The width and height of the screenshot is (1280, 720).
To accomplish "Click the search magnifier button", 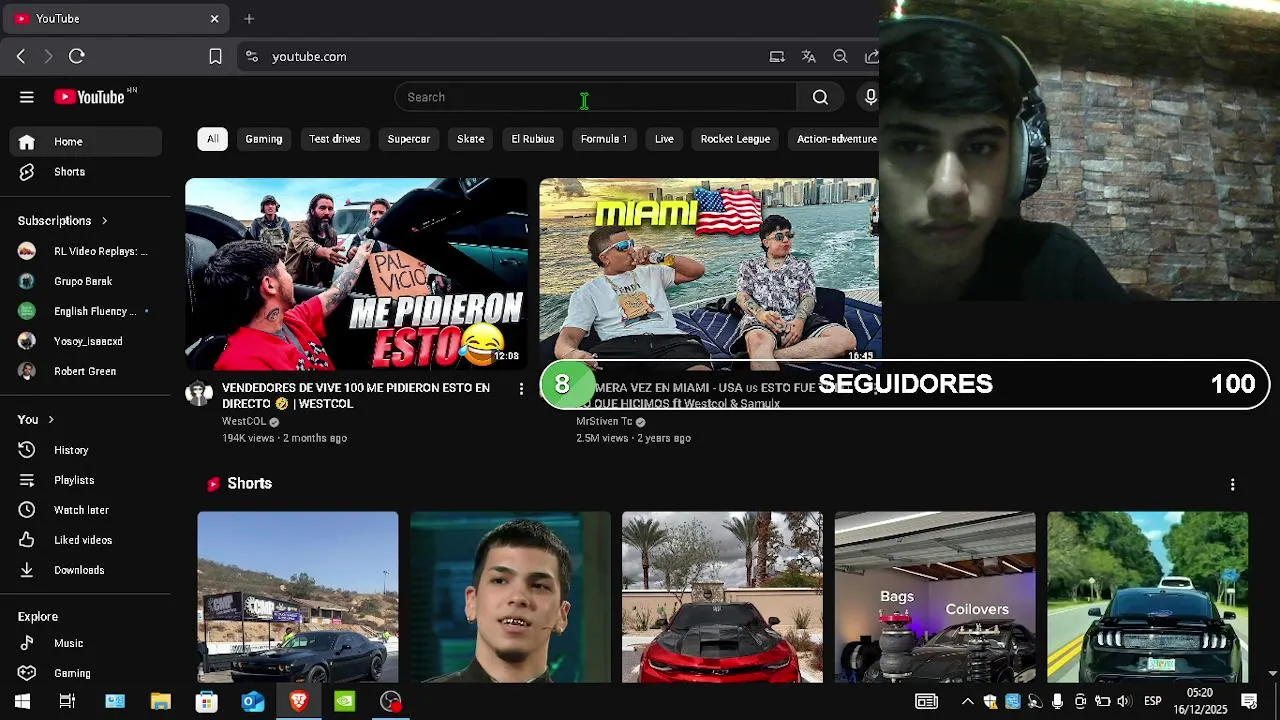I will pyautogui.click(x=820, y=97).
